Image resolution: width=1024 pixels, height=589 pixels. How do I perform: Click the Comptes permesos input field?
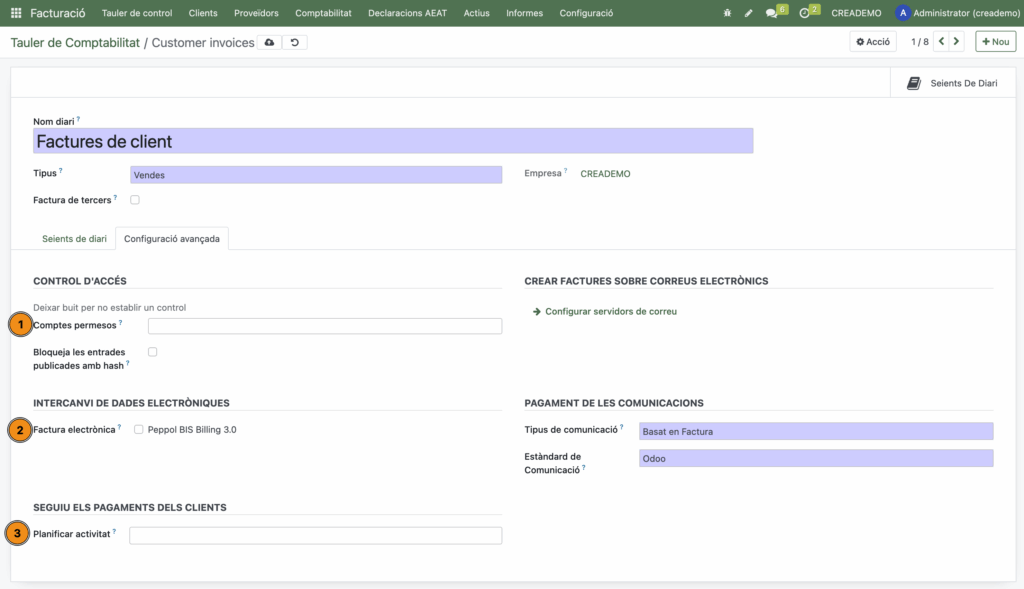pyautogui.click(x=325, y=326)
